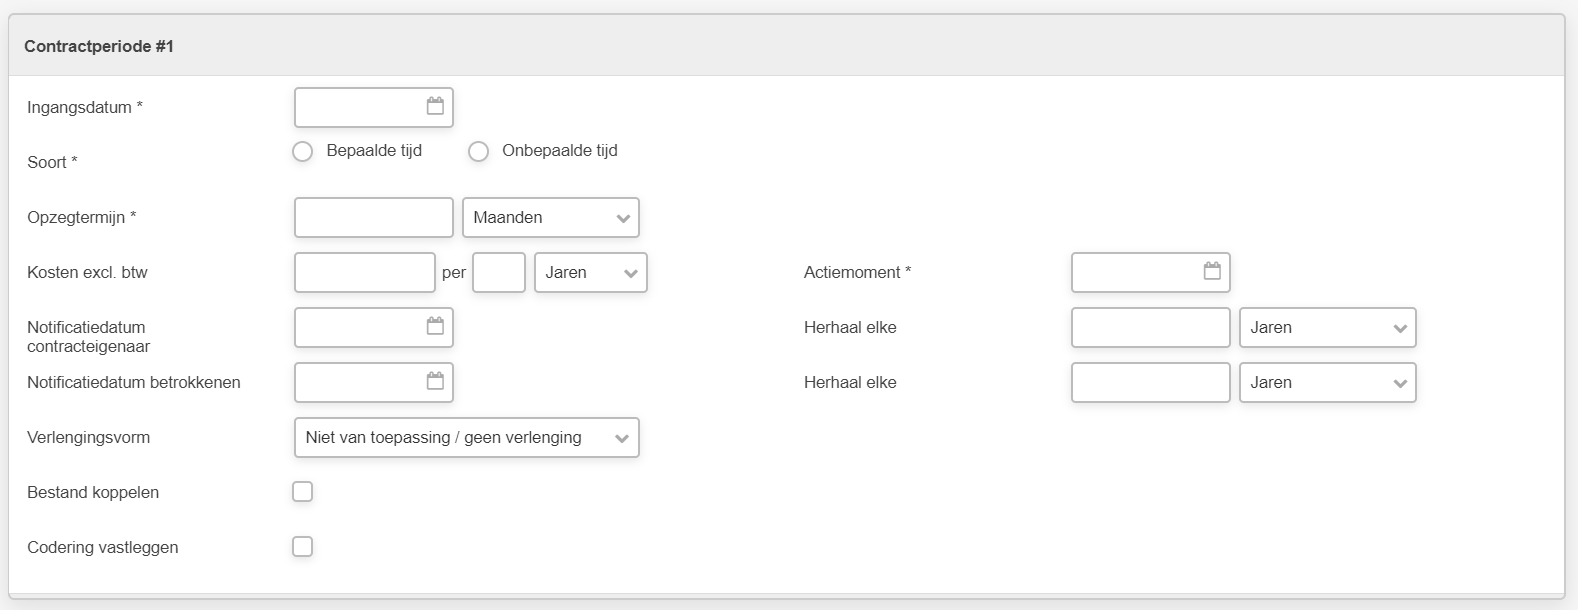
Task: Enable the Codering vastleggen checkbox
Action: [x=302, y=546]
